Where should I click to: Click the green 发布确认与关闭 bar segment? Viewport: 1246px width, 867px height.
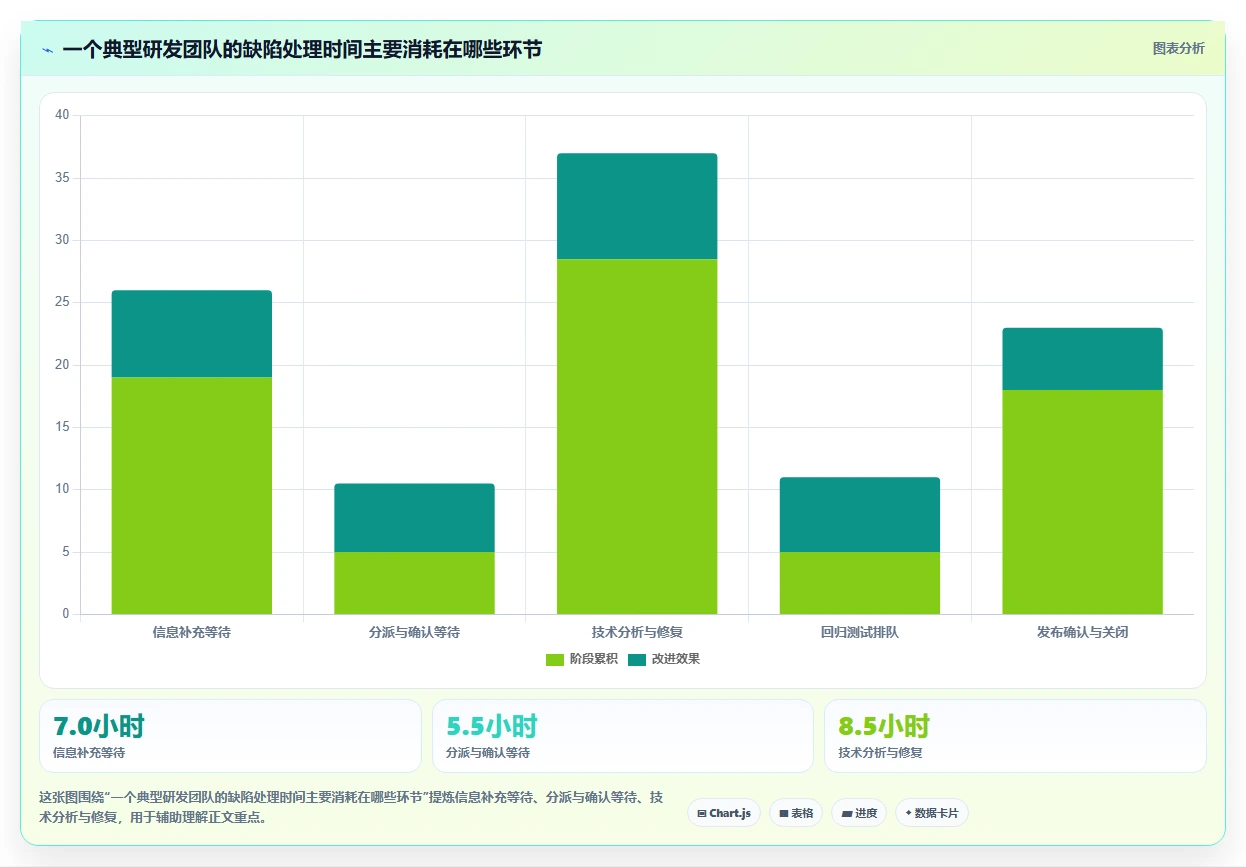coord(1083,502)
